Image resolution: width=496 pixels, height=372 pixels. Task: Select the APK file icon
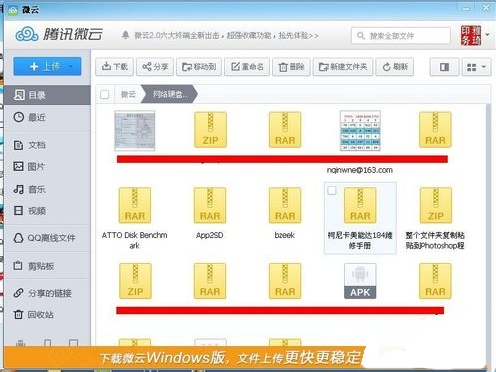tap(360, 281)
